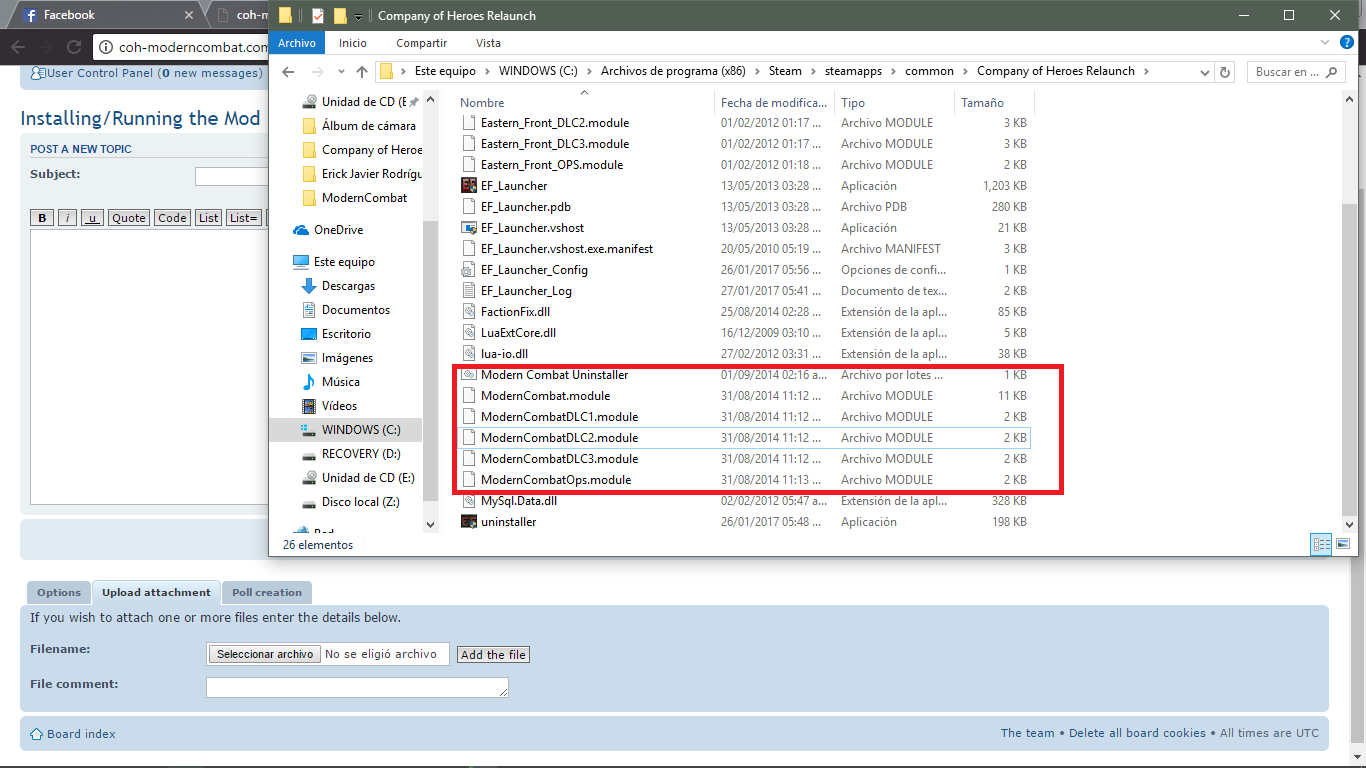Reload the Chrome page
The image size is (1366, 768).
[x=74, y=47]
